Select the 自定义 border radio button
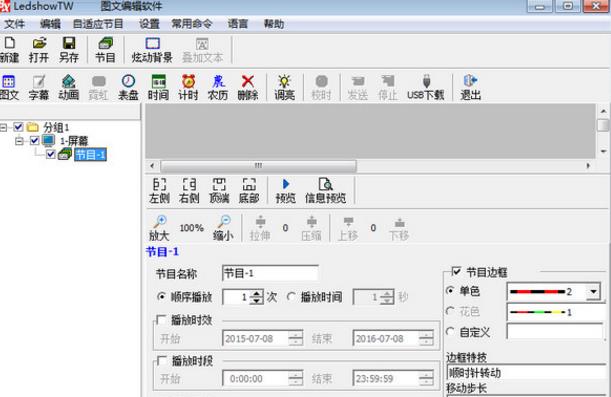Image resolution: width=611 pixels, height=397 pixels. tap(450, 332)
